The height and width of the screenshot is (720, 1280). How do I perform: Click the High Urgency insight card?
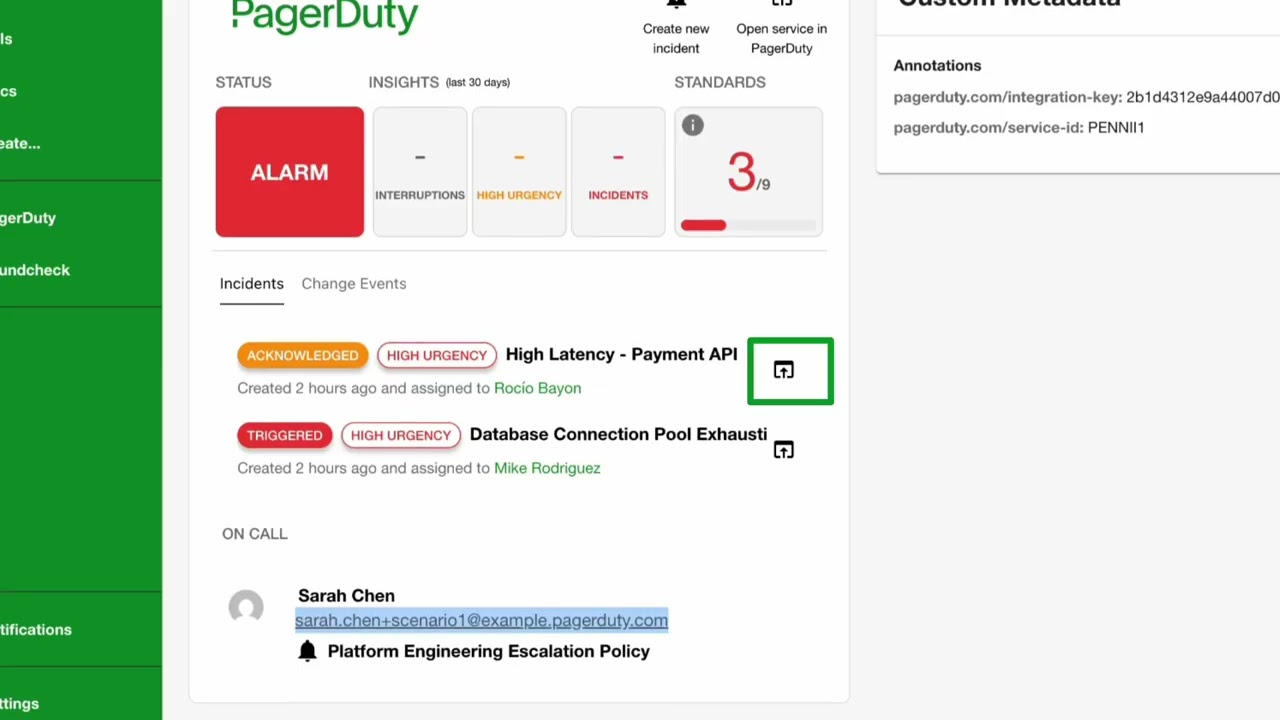pyautogui.click(x=519, y=172)
